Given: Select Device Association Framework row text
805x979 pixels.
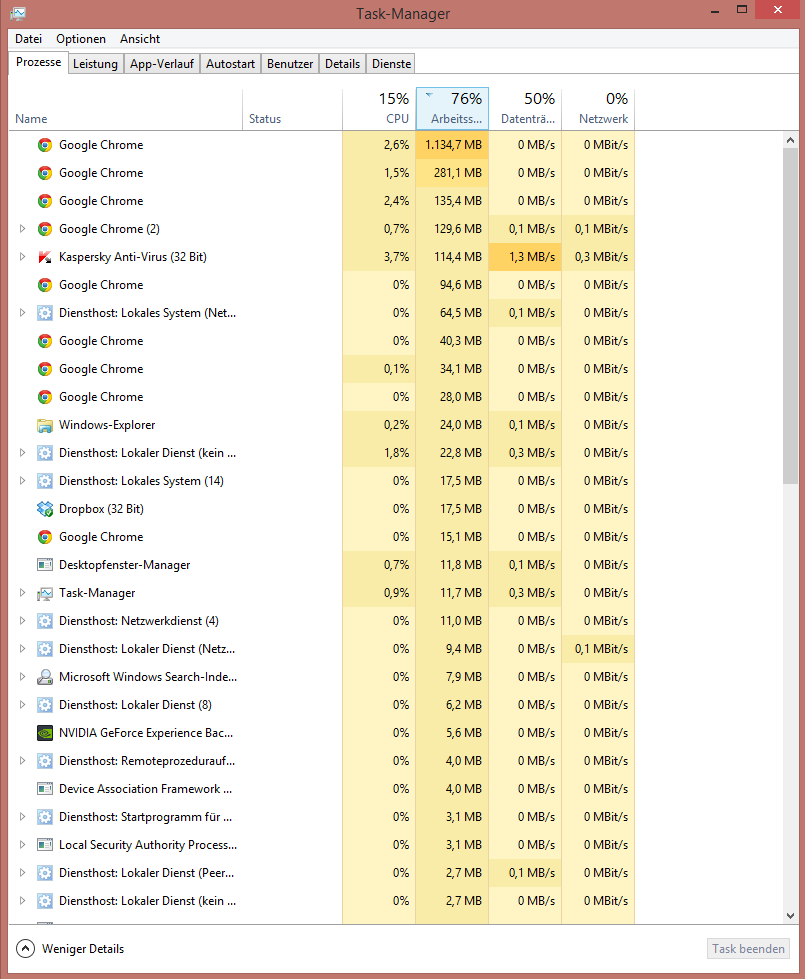Looking at the screenshot, I should pos(146,789).
